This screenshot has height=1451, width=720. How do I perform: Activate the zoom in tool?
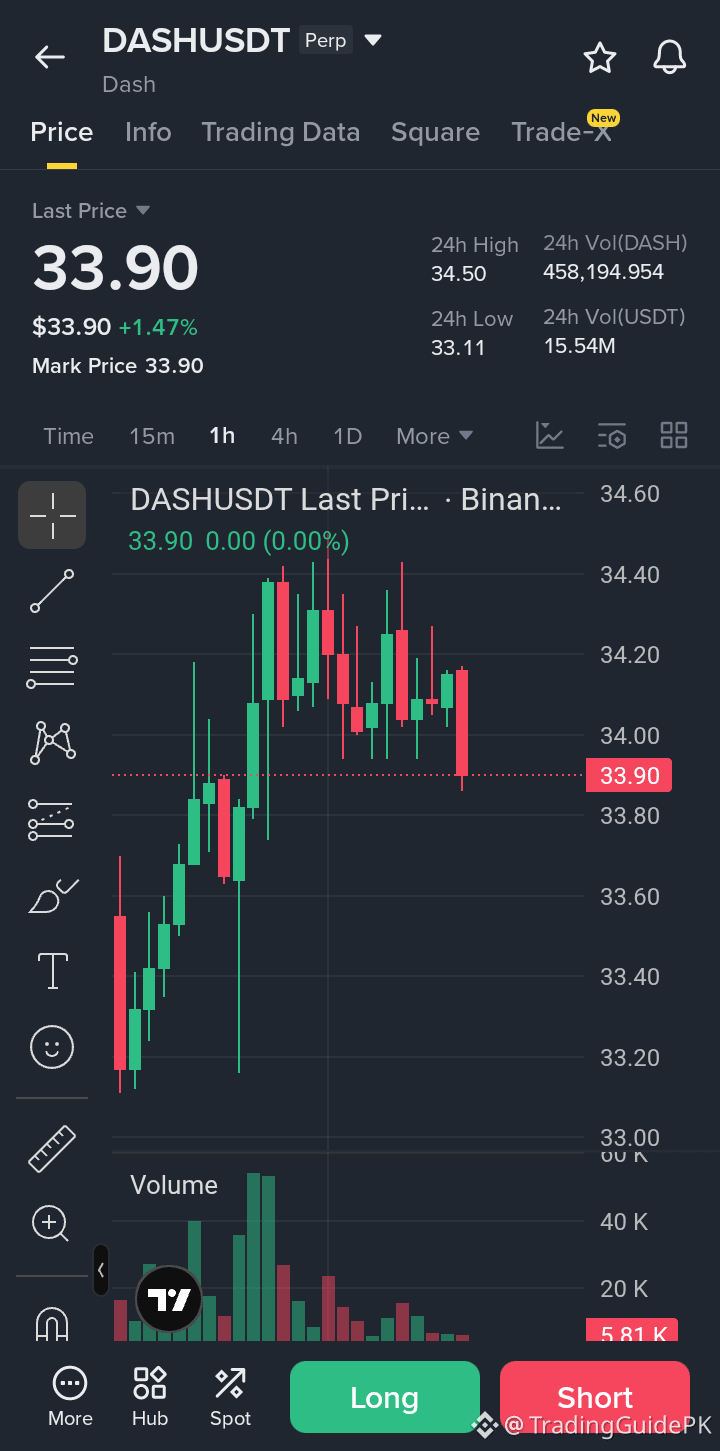coord(51,1224)
